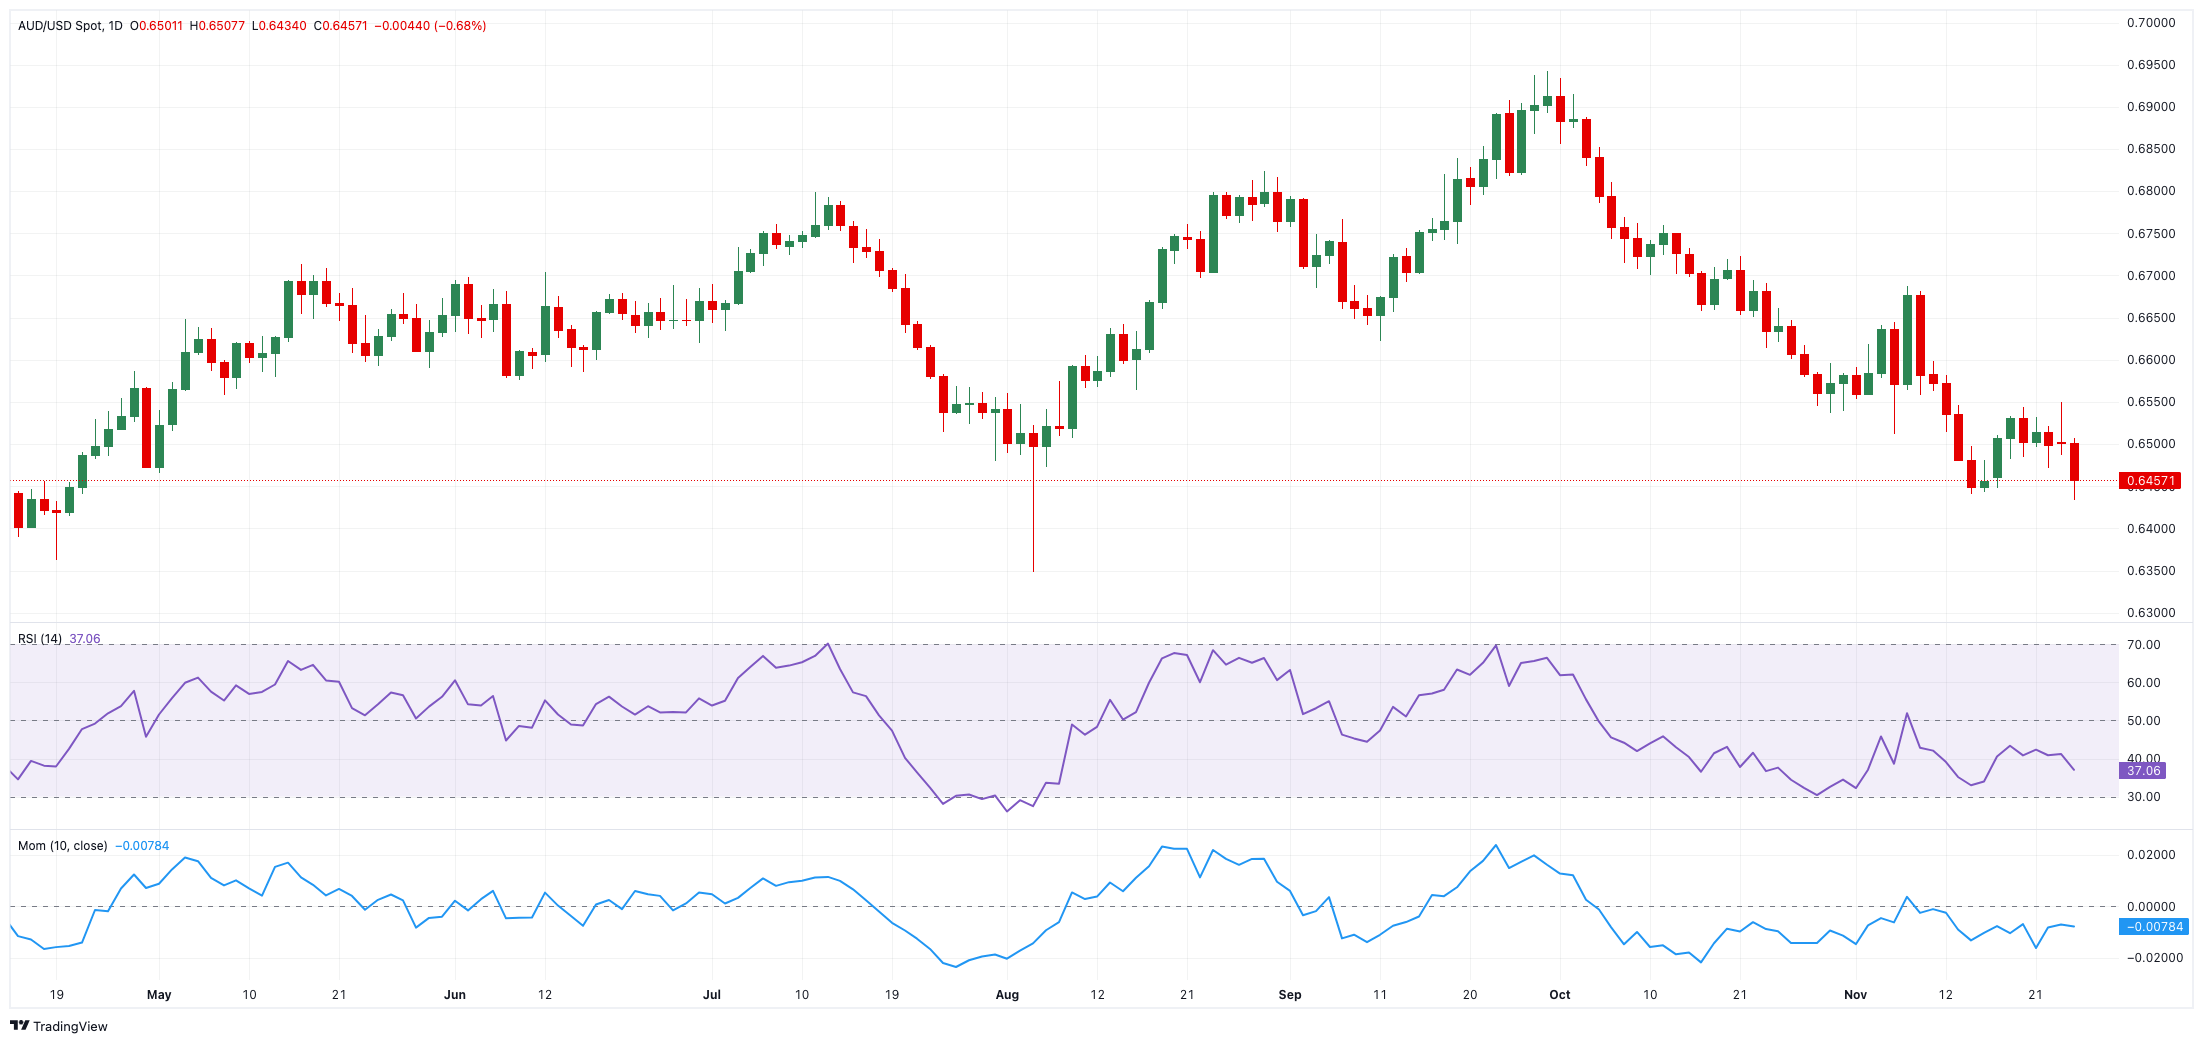This screenshot has width=2203, height=1043.
Task: Click the 0.70000 price axis label
Action: pyautogui.click(x=2150, y=23)
